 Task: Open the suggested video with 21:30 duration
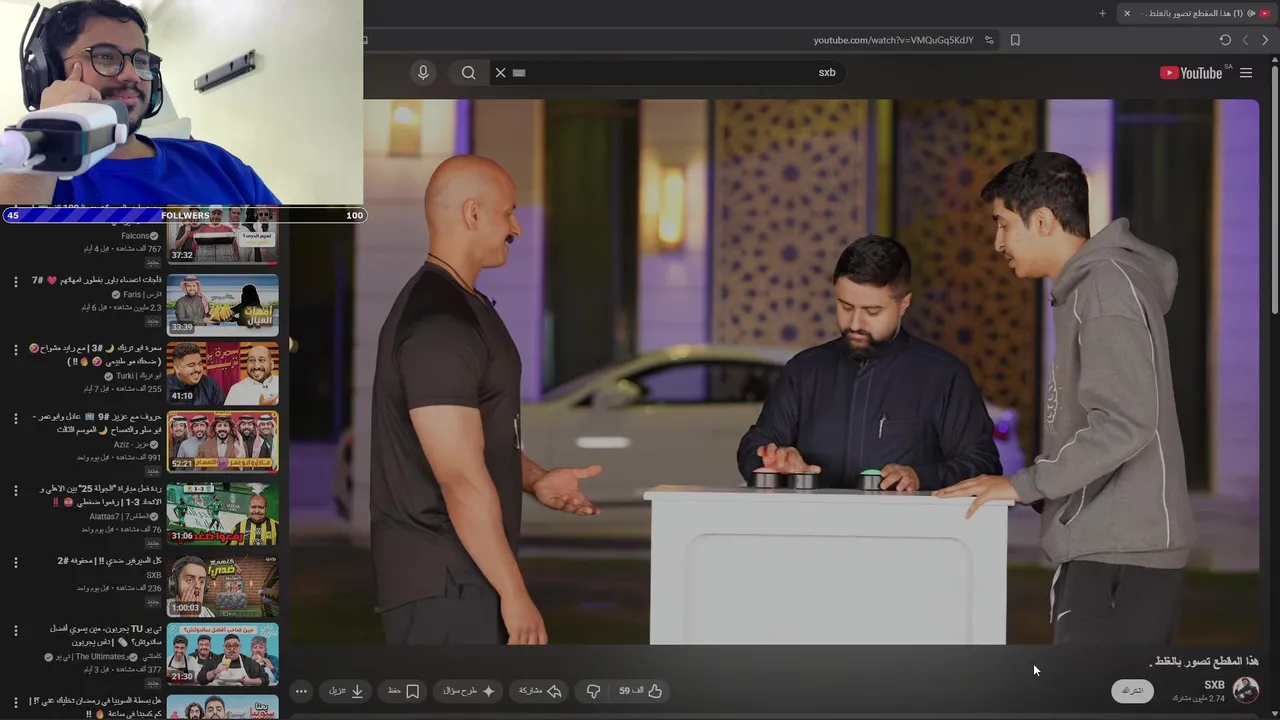[x=222, y=654]
